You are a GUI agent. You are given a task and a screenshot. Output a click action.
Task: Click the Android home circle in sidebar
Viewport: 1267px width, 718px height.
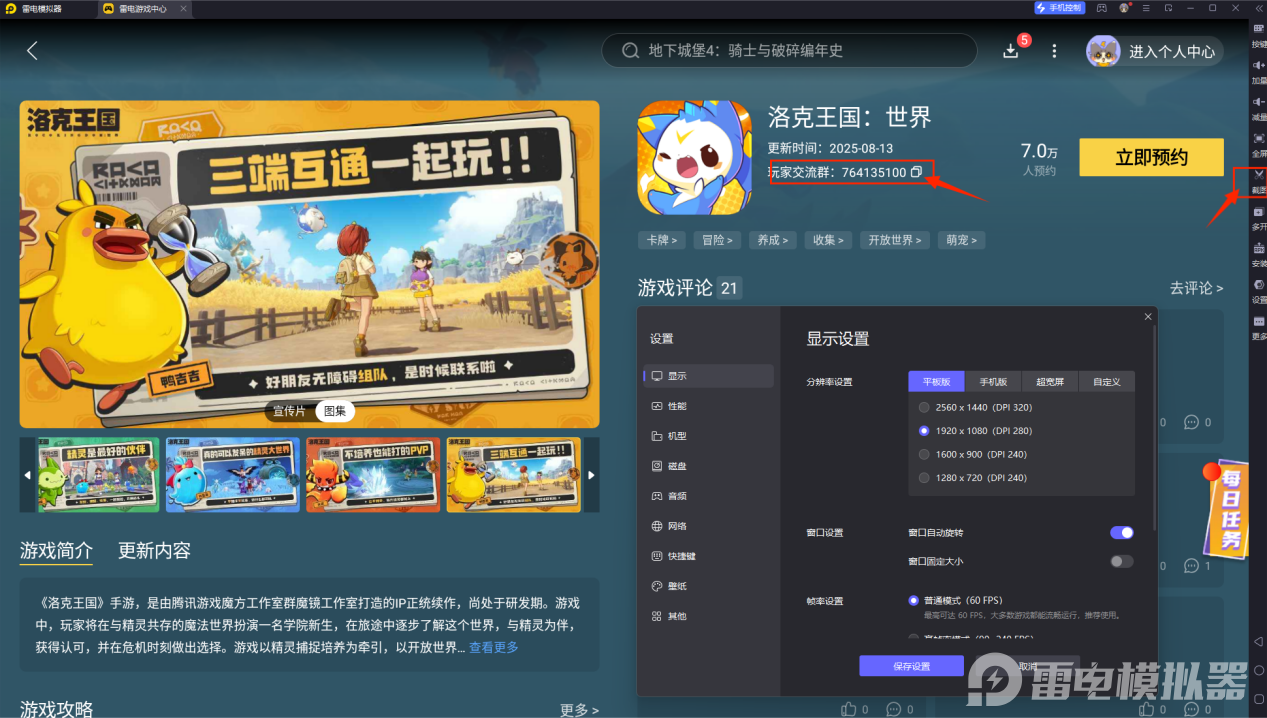coord(1258,670)
